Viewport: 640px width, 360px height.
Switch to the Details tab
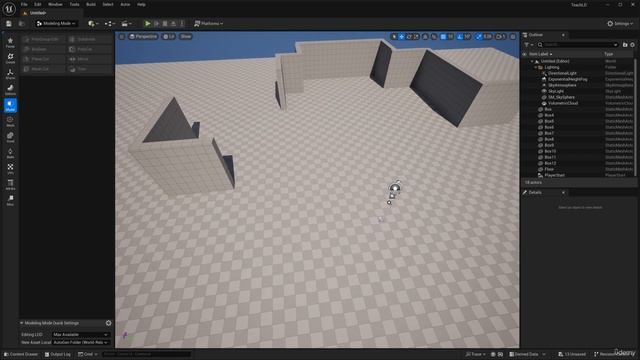click(535, 193)
